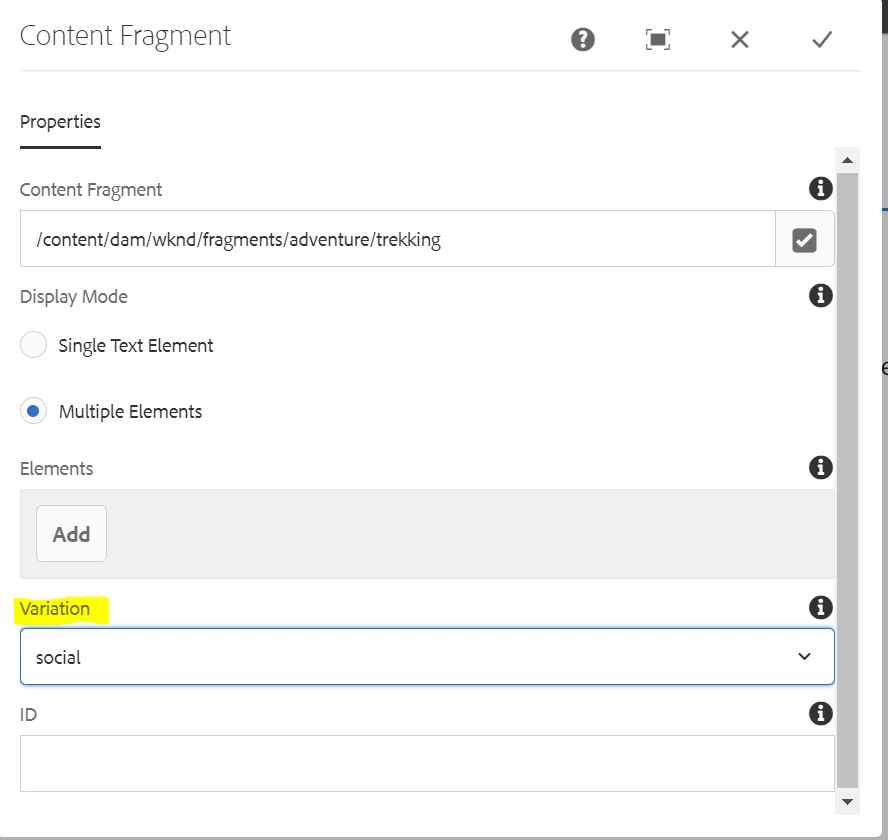Click into the ID text field
The height and width of the screenshot is (840, 888).
point(427,763)
